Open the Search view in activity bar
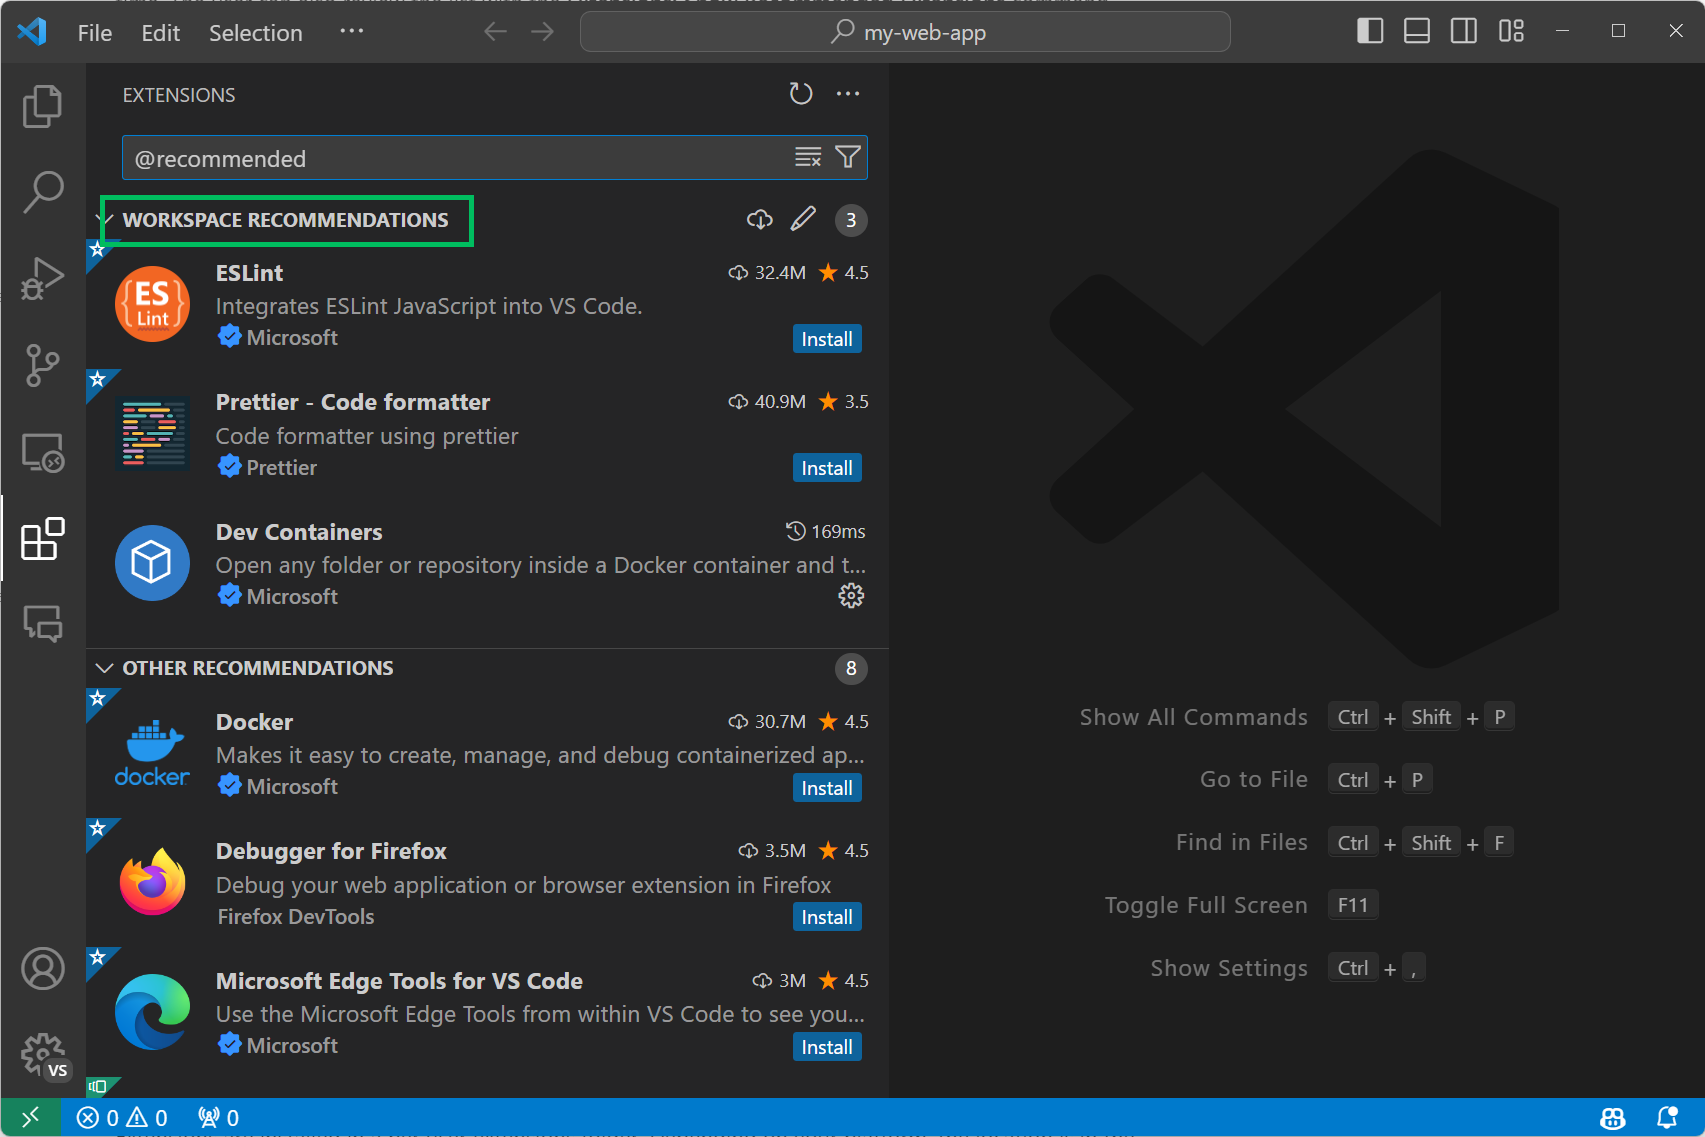This screenshot has height=1137, width=1705. [42, 192]
